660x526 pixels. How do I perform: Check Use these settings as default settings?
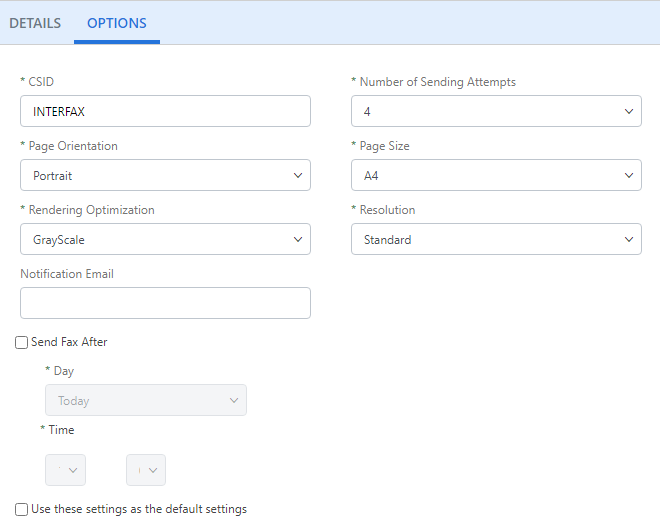click(x=22, y=510)
